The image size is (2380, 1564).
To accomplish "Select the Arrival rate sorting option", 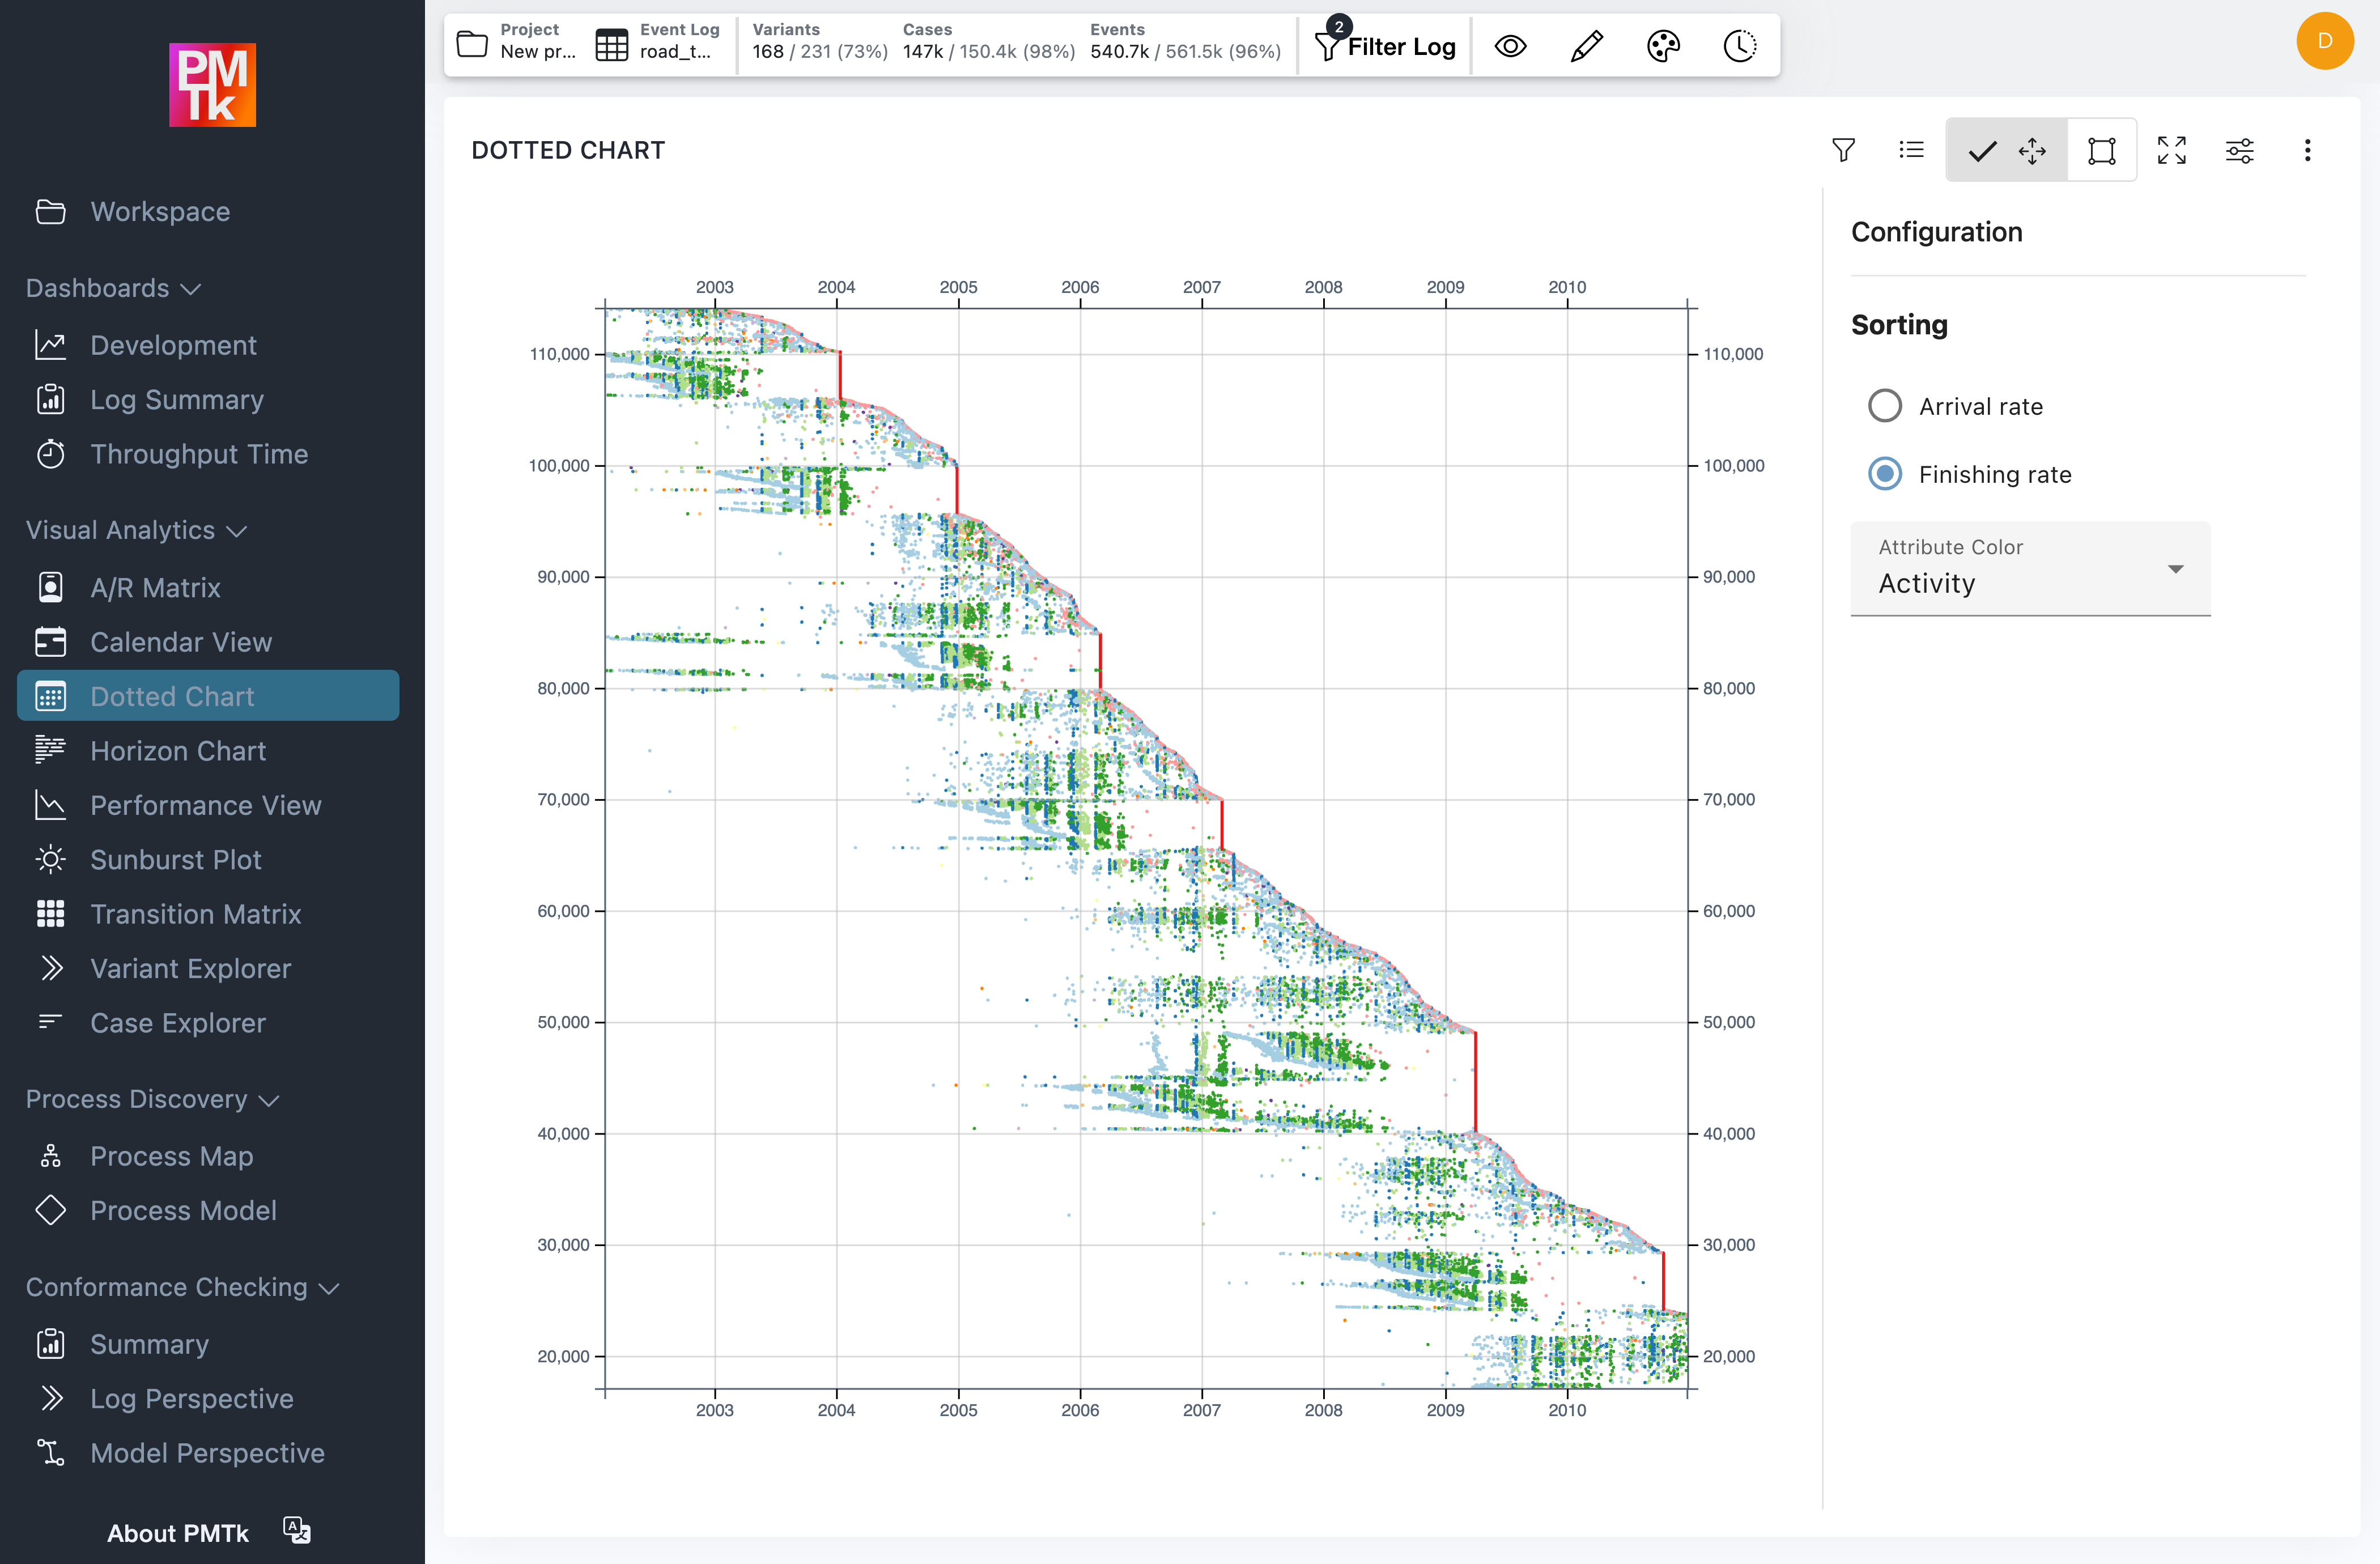I will point(1886,406).
